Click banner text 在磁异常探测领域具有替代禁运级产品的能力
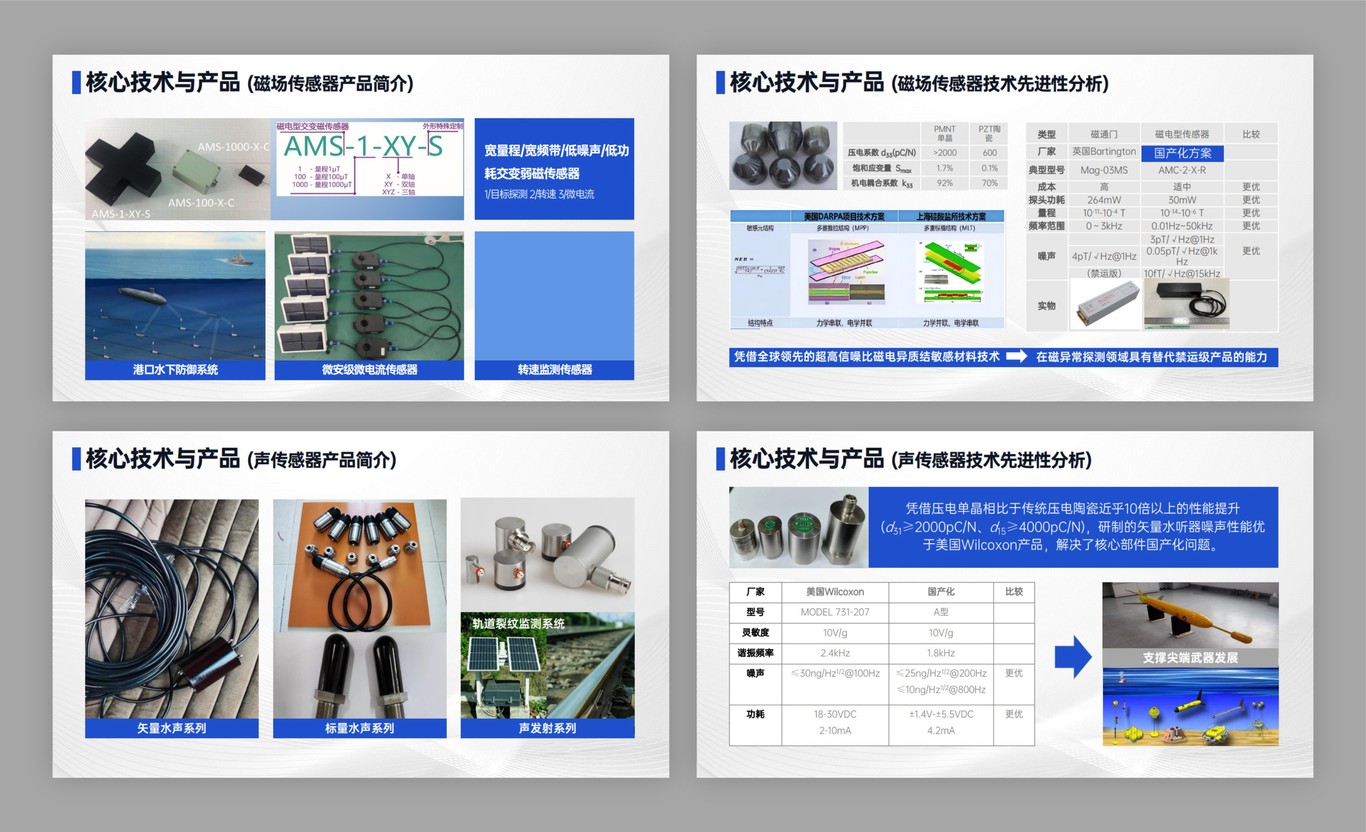This screenshot has width=1366, height=832. (1150, 356)
